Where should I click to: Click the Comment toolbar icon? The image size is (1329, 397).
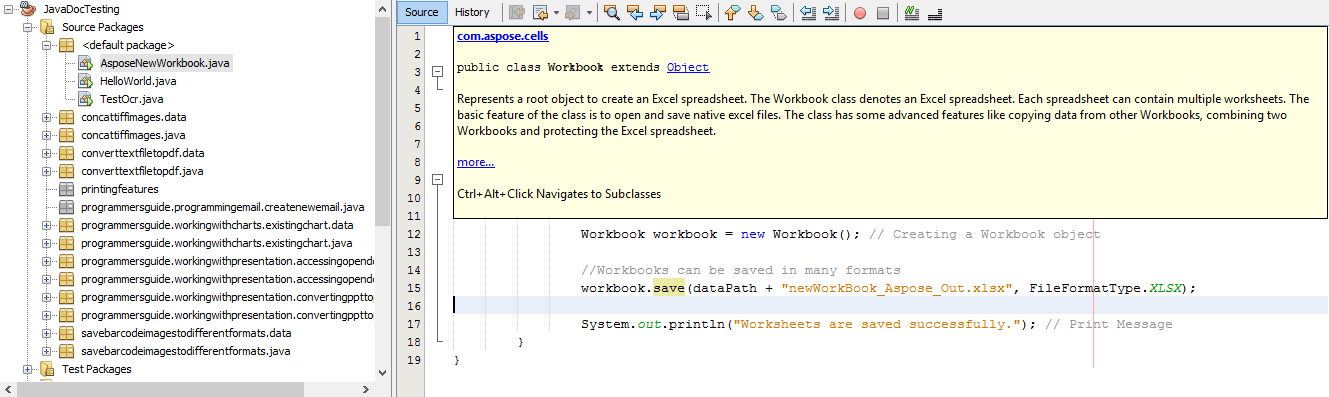tap(911, 13)
